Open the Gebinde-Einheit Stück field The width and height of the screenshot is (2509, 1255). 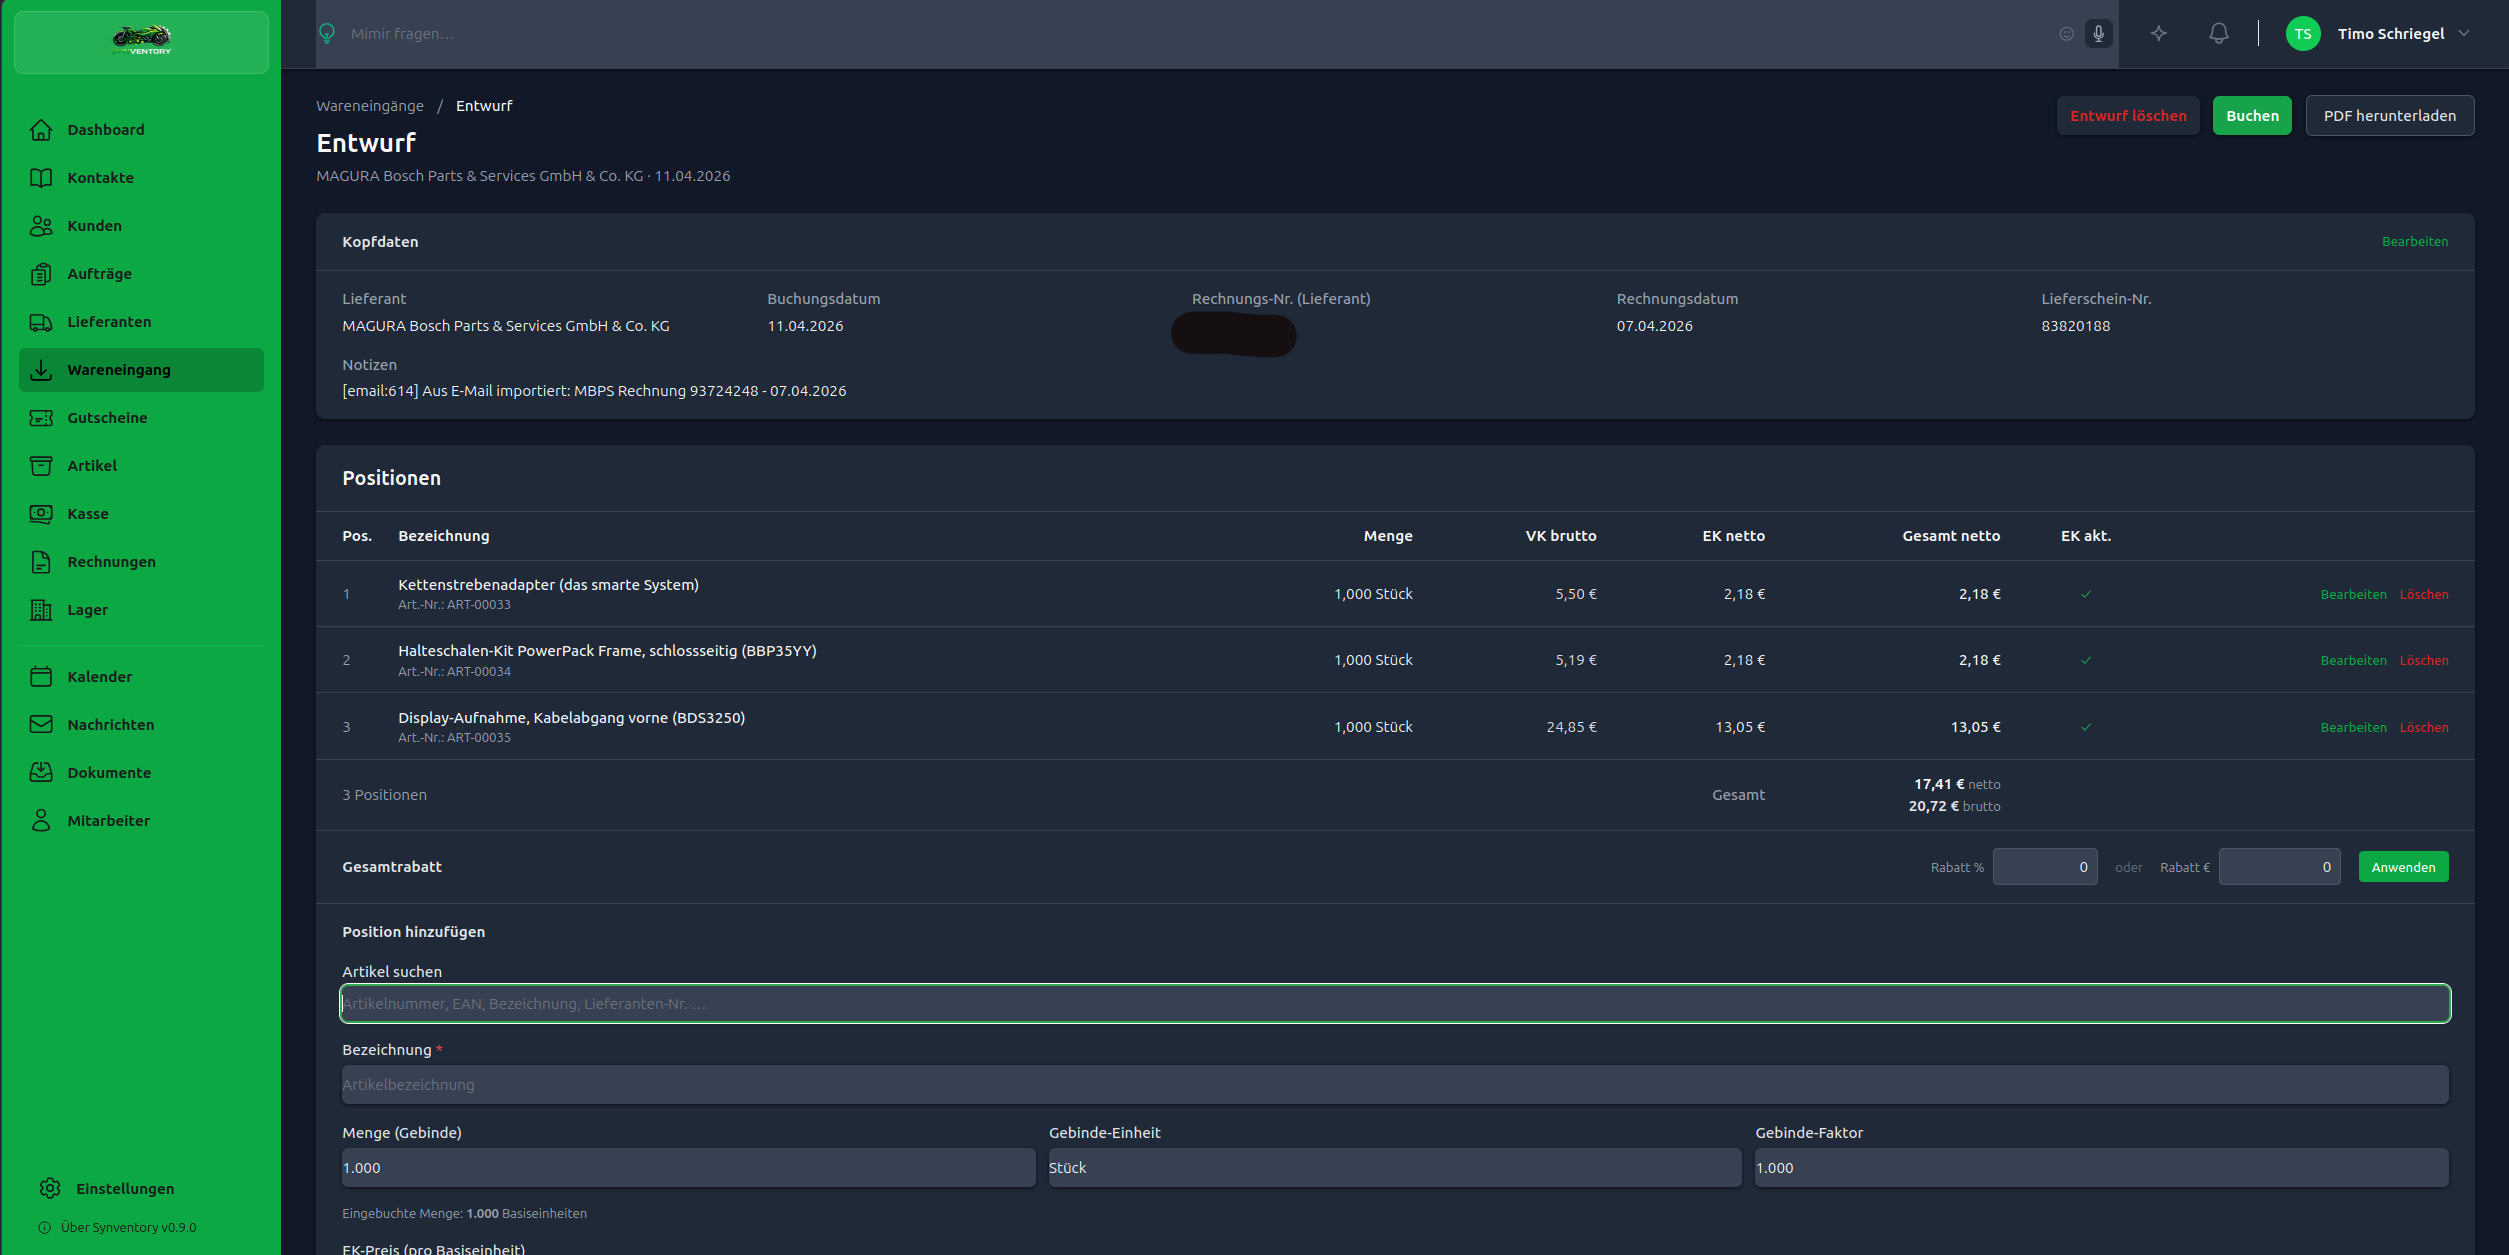click(x=1394, y=1168)
